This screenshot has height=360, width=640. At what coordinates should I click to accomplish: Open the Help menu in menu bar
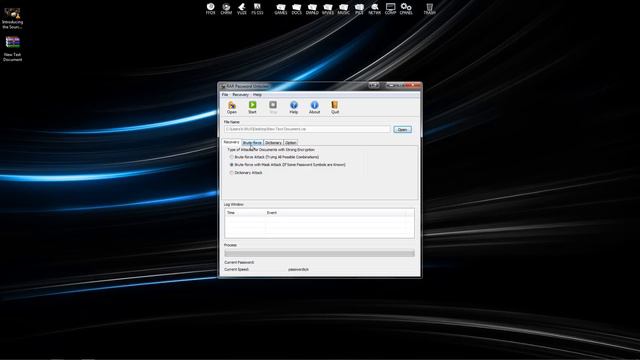point(257,95)
